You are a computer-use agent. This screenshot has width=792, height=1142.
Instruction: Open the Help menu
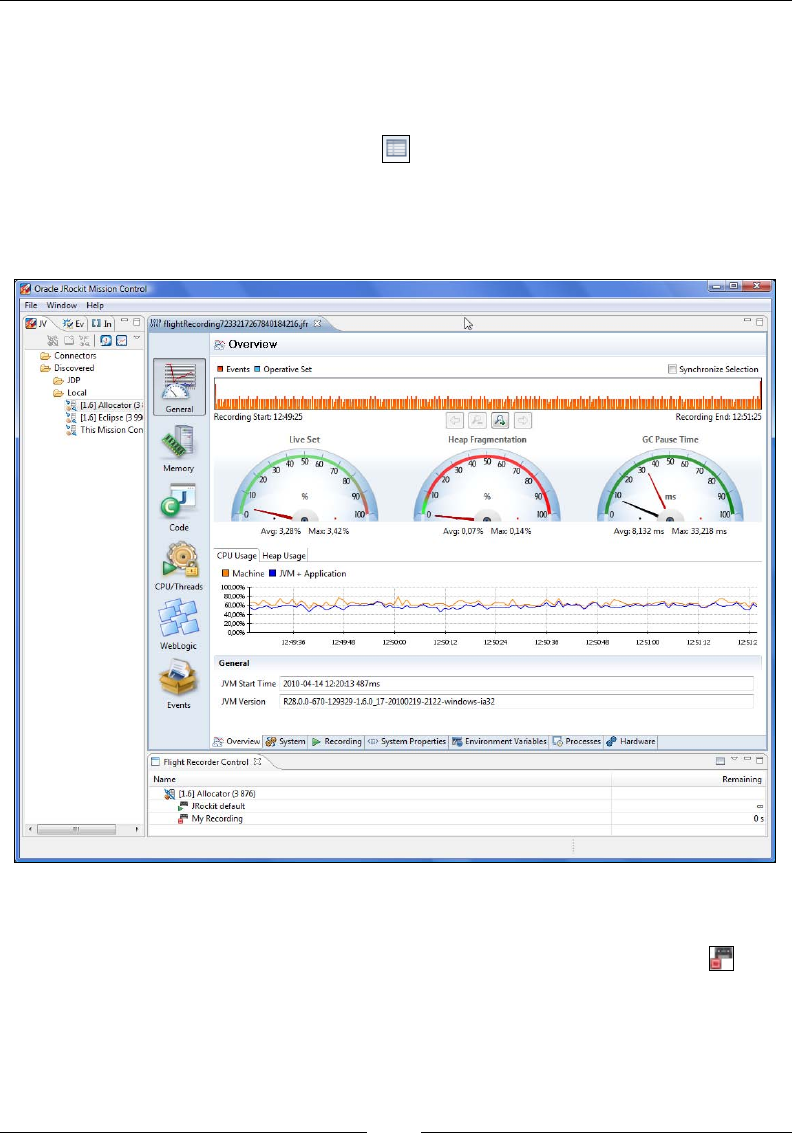pos(95,306)
